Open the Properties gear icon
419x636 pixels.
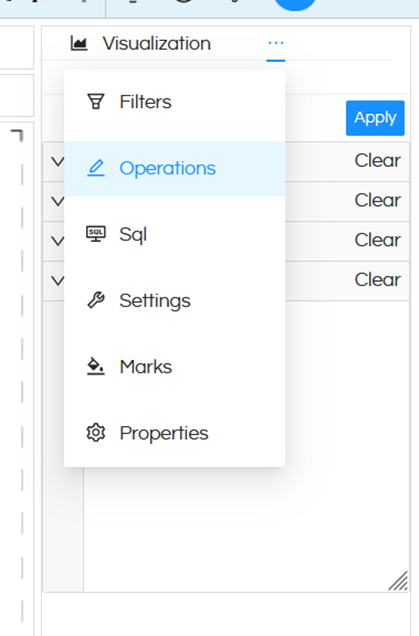[96, 433]
